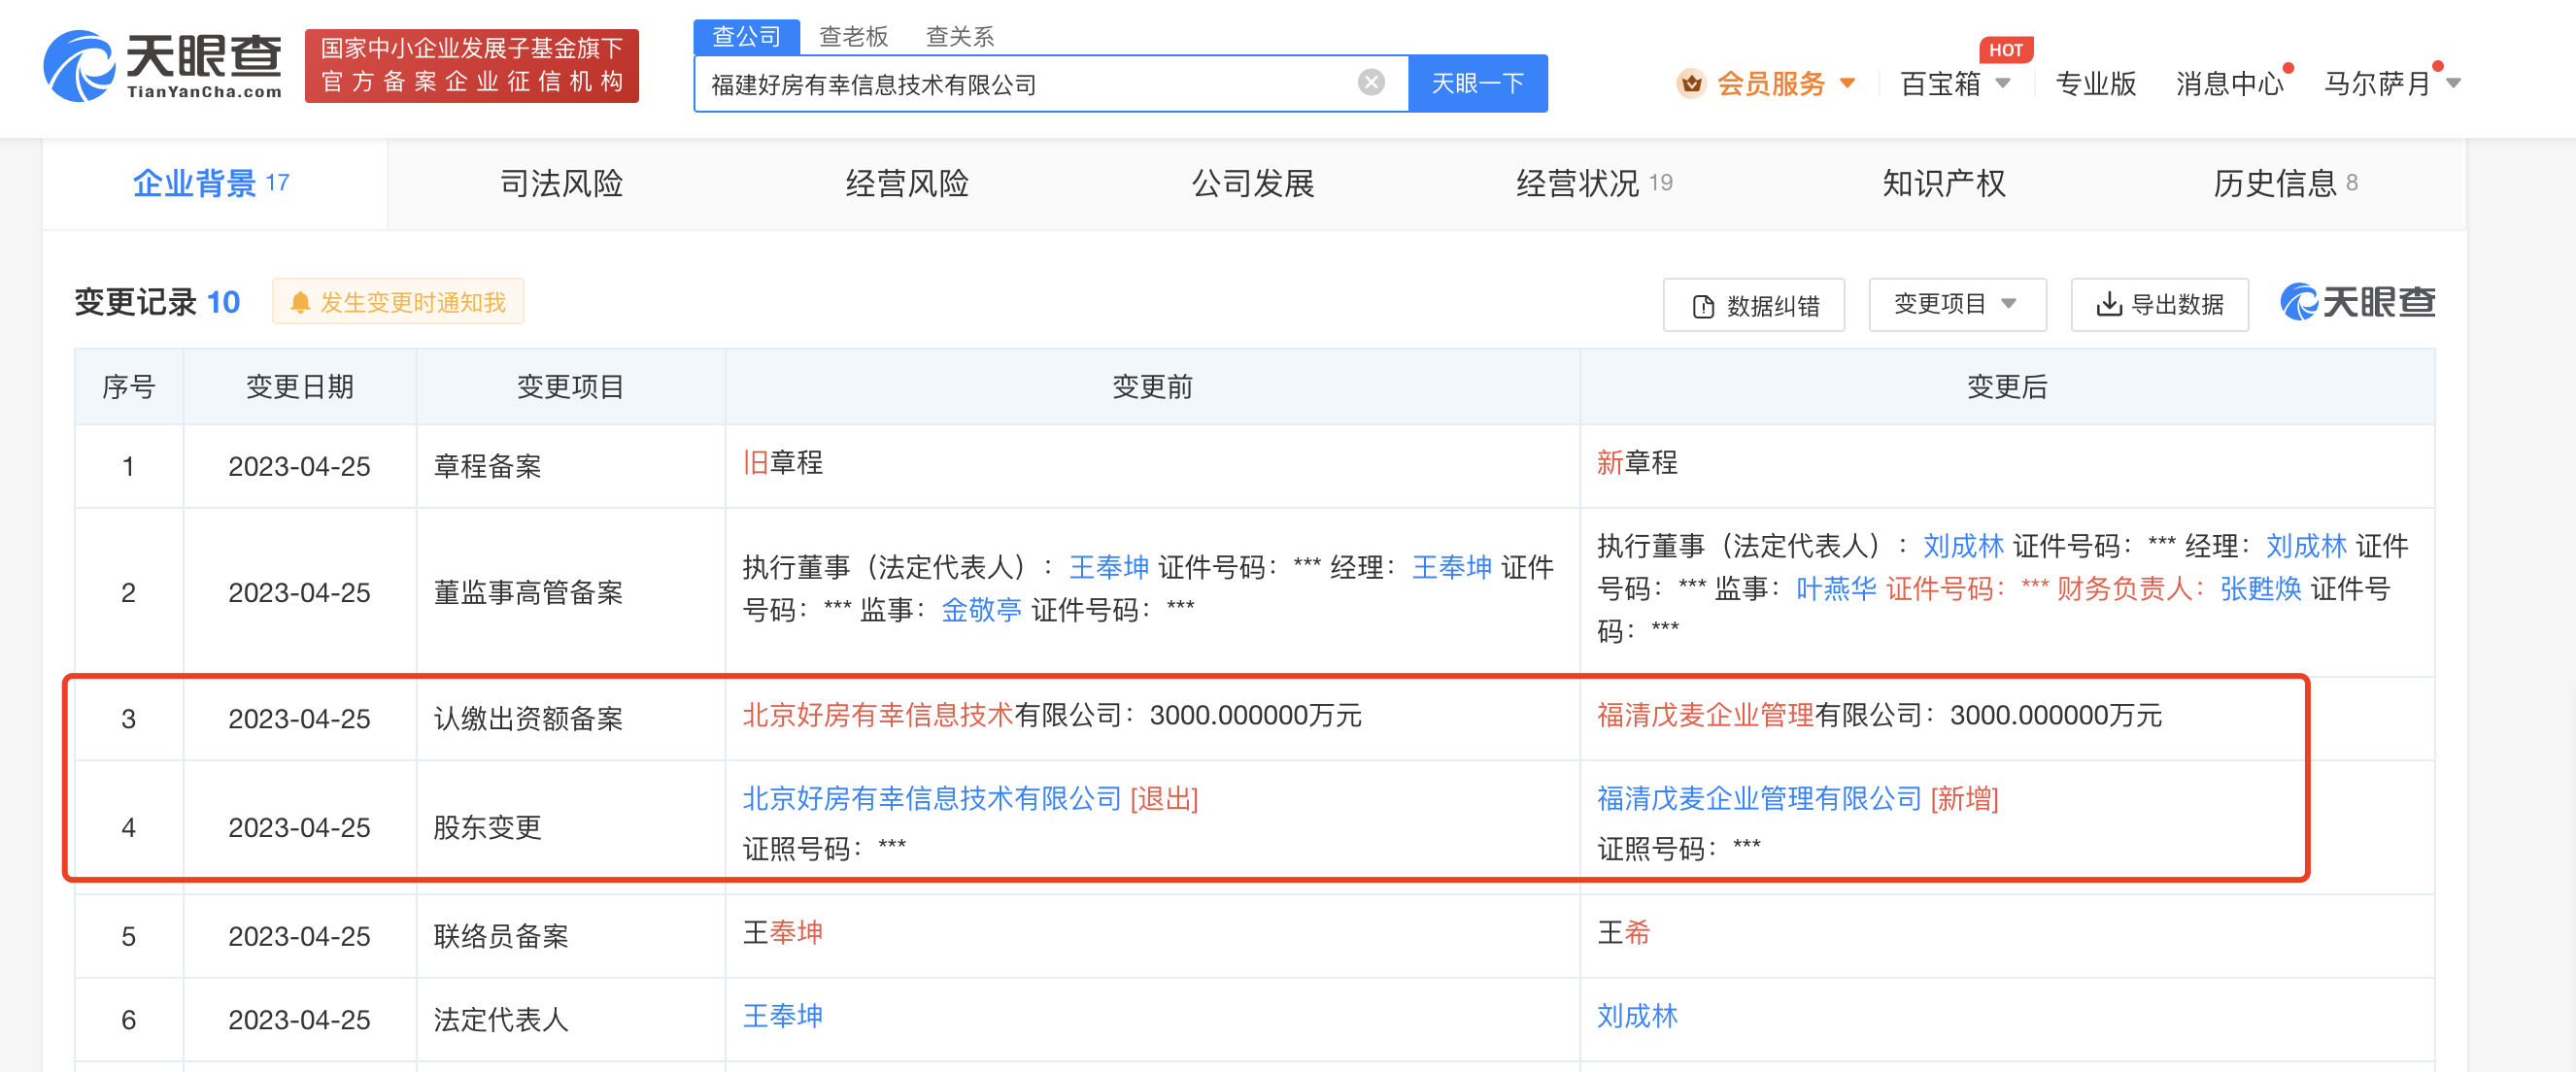This screenshot has height=1072, width=2576.
Task: Open the 变更项目 filter dropdown
Action: (x=1957, y=305)
